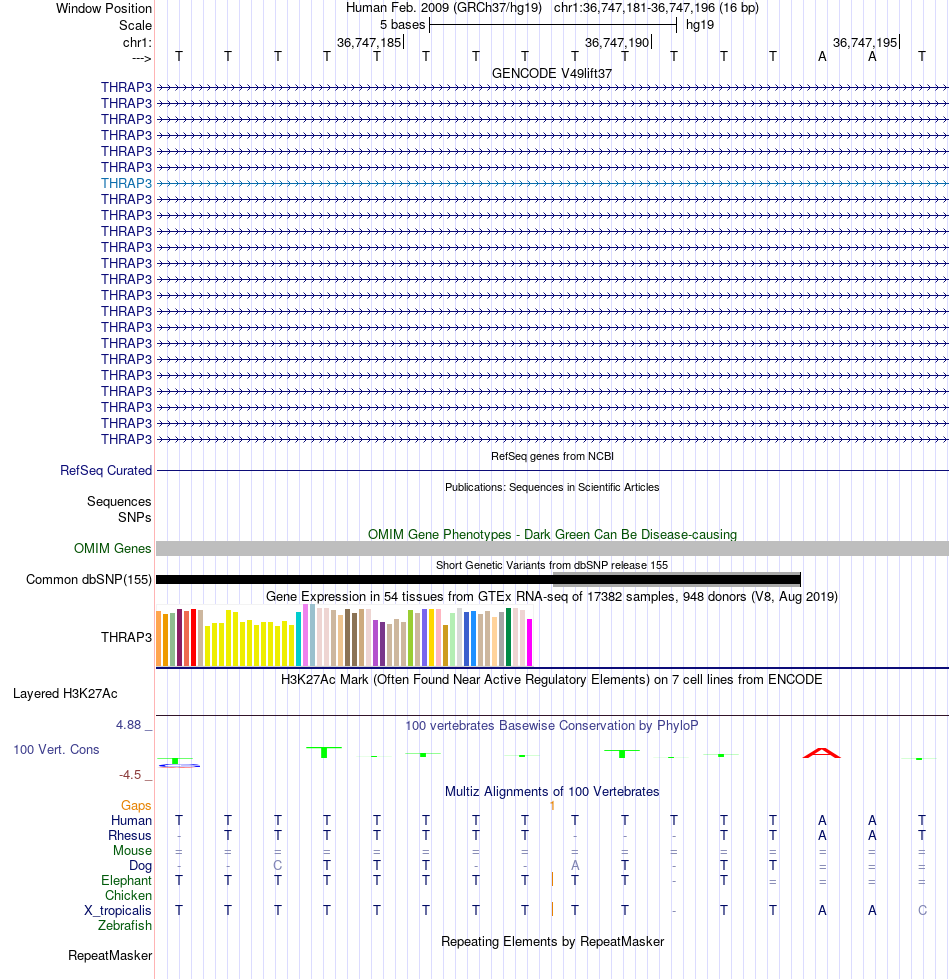Click 'Publications: Sequences in Scientific Articles' title
The height and width of the screenshot is (979, 950).
click(x=552, y=487)
